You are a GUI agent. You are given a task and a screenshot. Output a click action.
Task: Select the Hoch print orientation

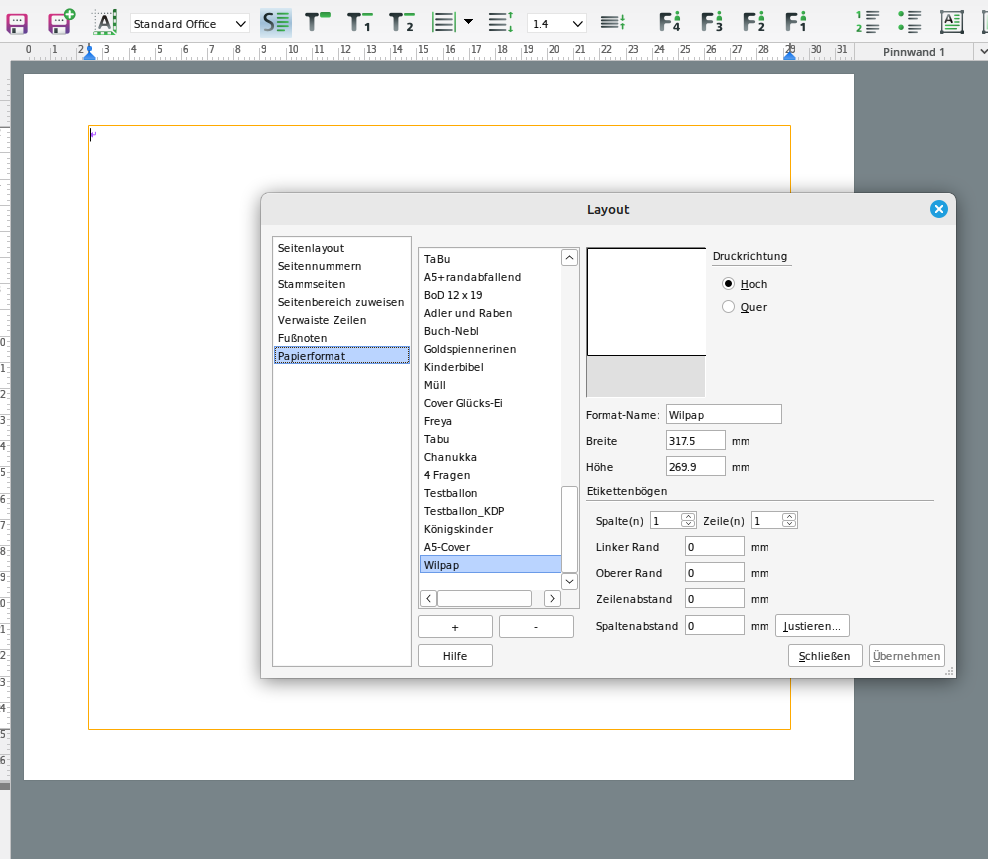tap(729, 284)
